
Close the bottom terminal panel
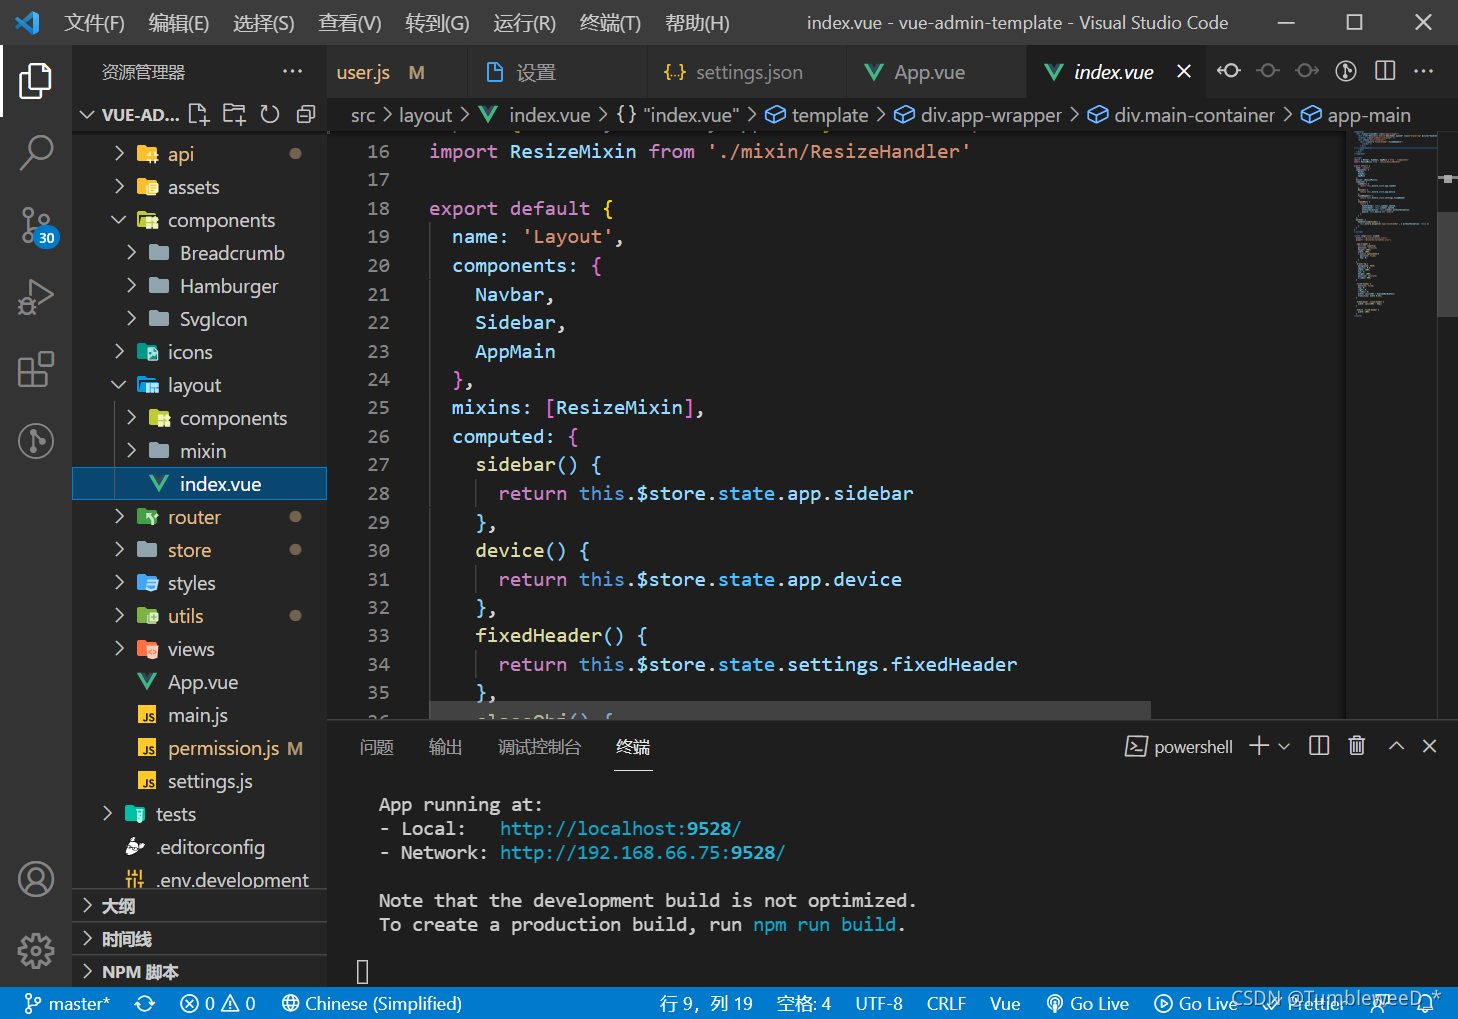click(1429, 746)
